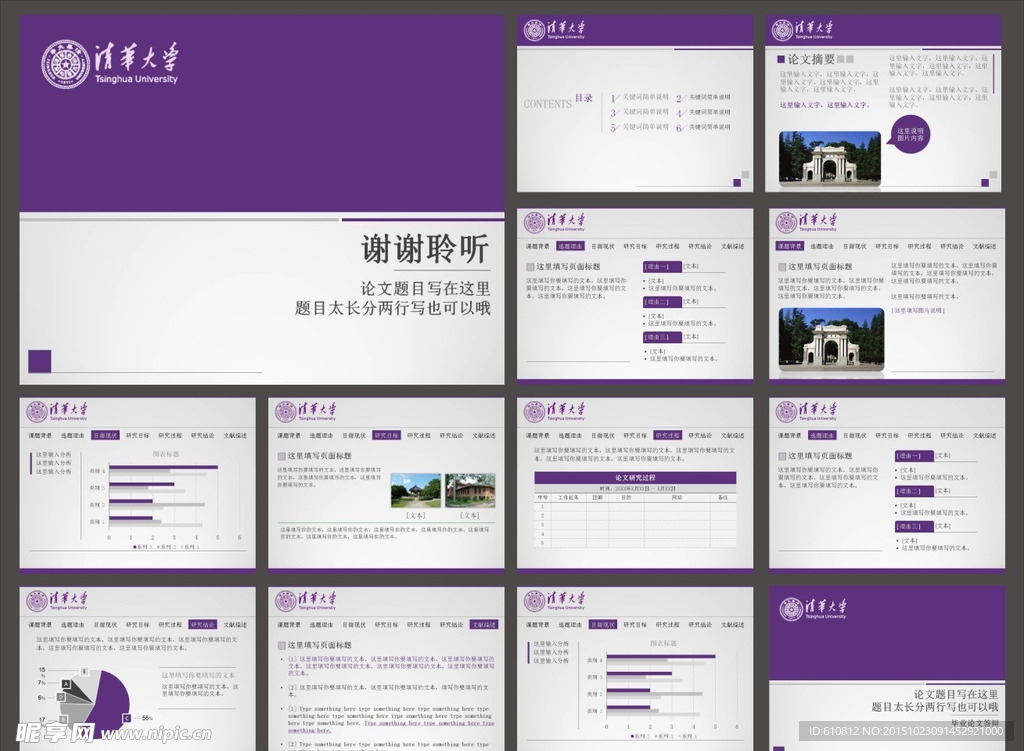1024x751 pixels.
Task: Click the Tsinghua University seal on the 谢谢聆听 slide
Action: [x=65, y=65]
